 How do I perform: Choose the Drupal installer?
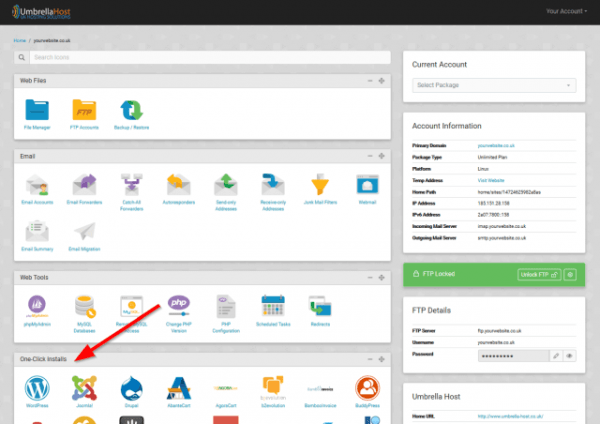tap(131, 389)
